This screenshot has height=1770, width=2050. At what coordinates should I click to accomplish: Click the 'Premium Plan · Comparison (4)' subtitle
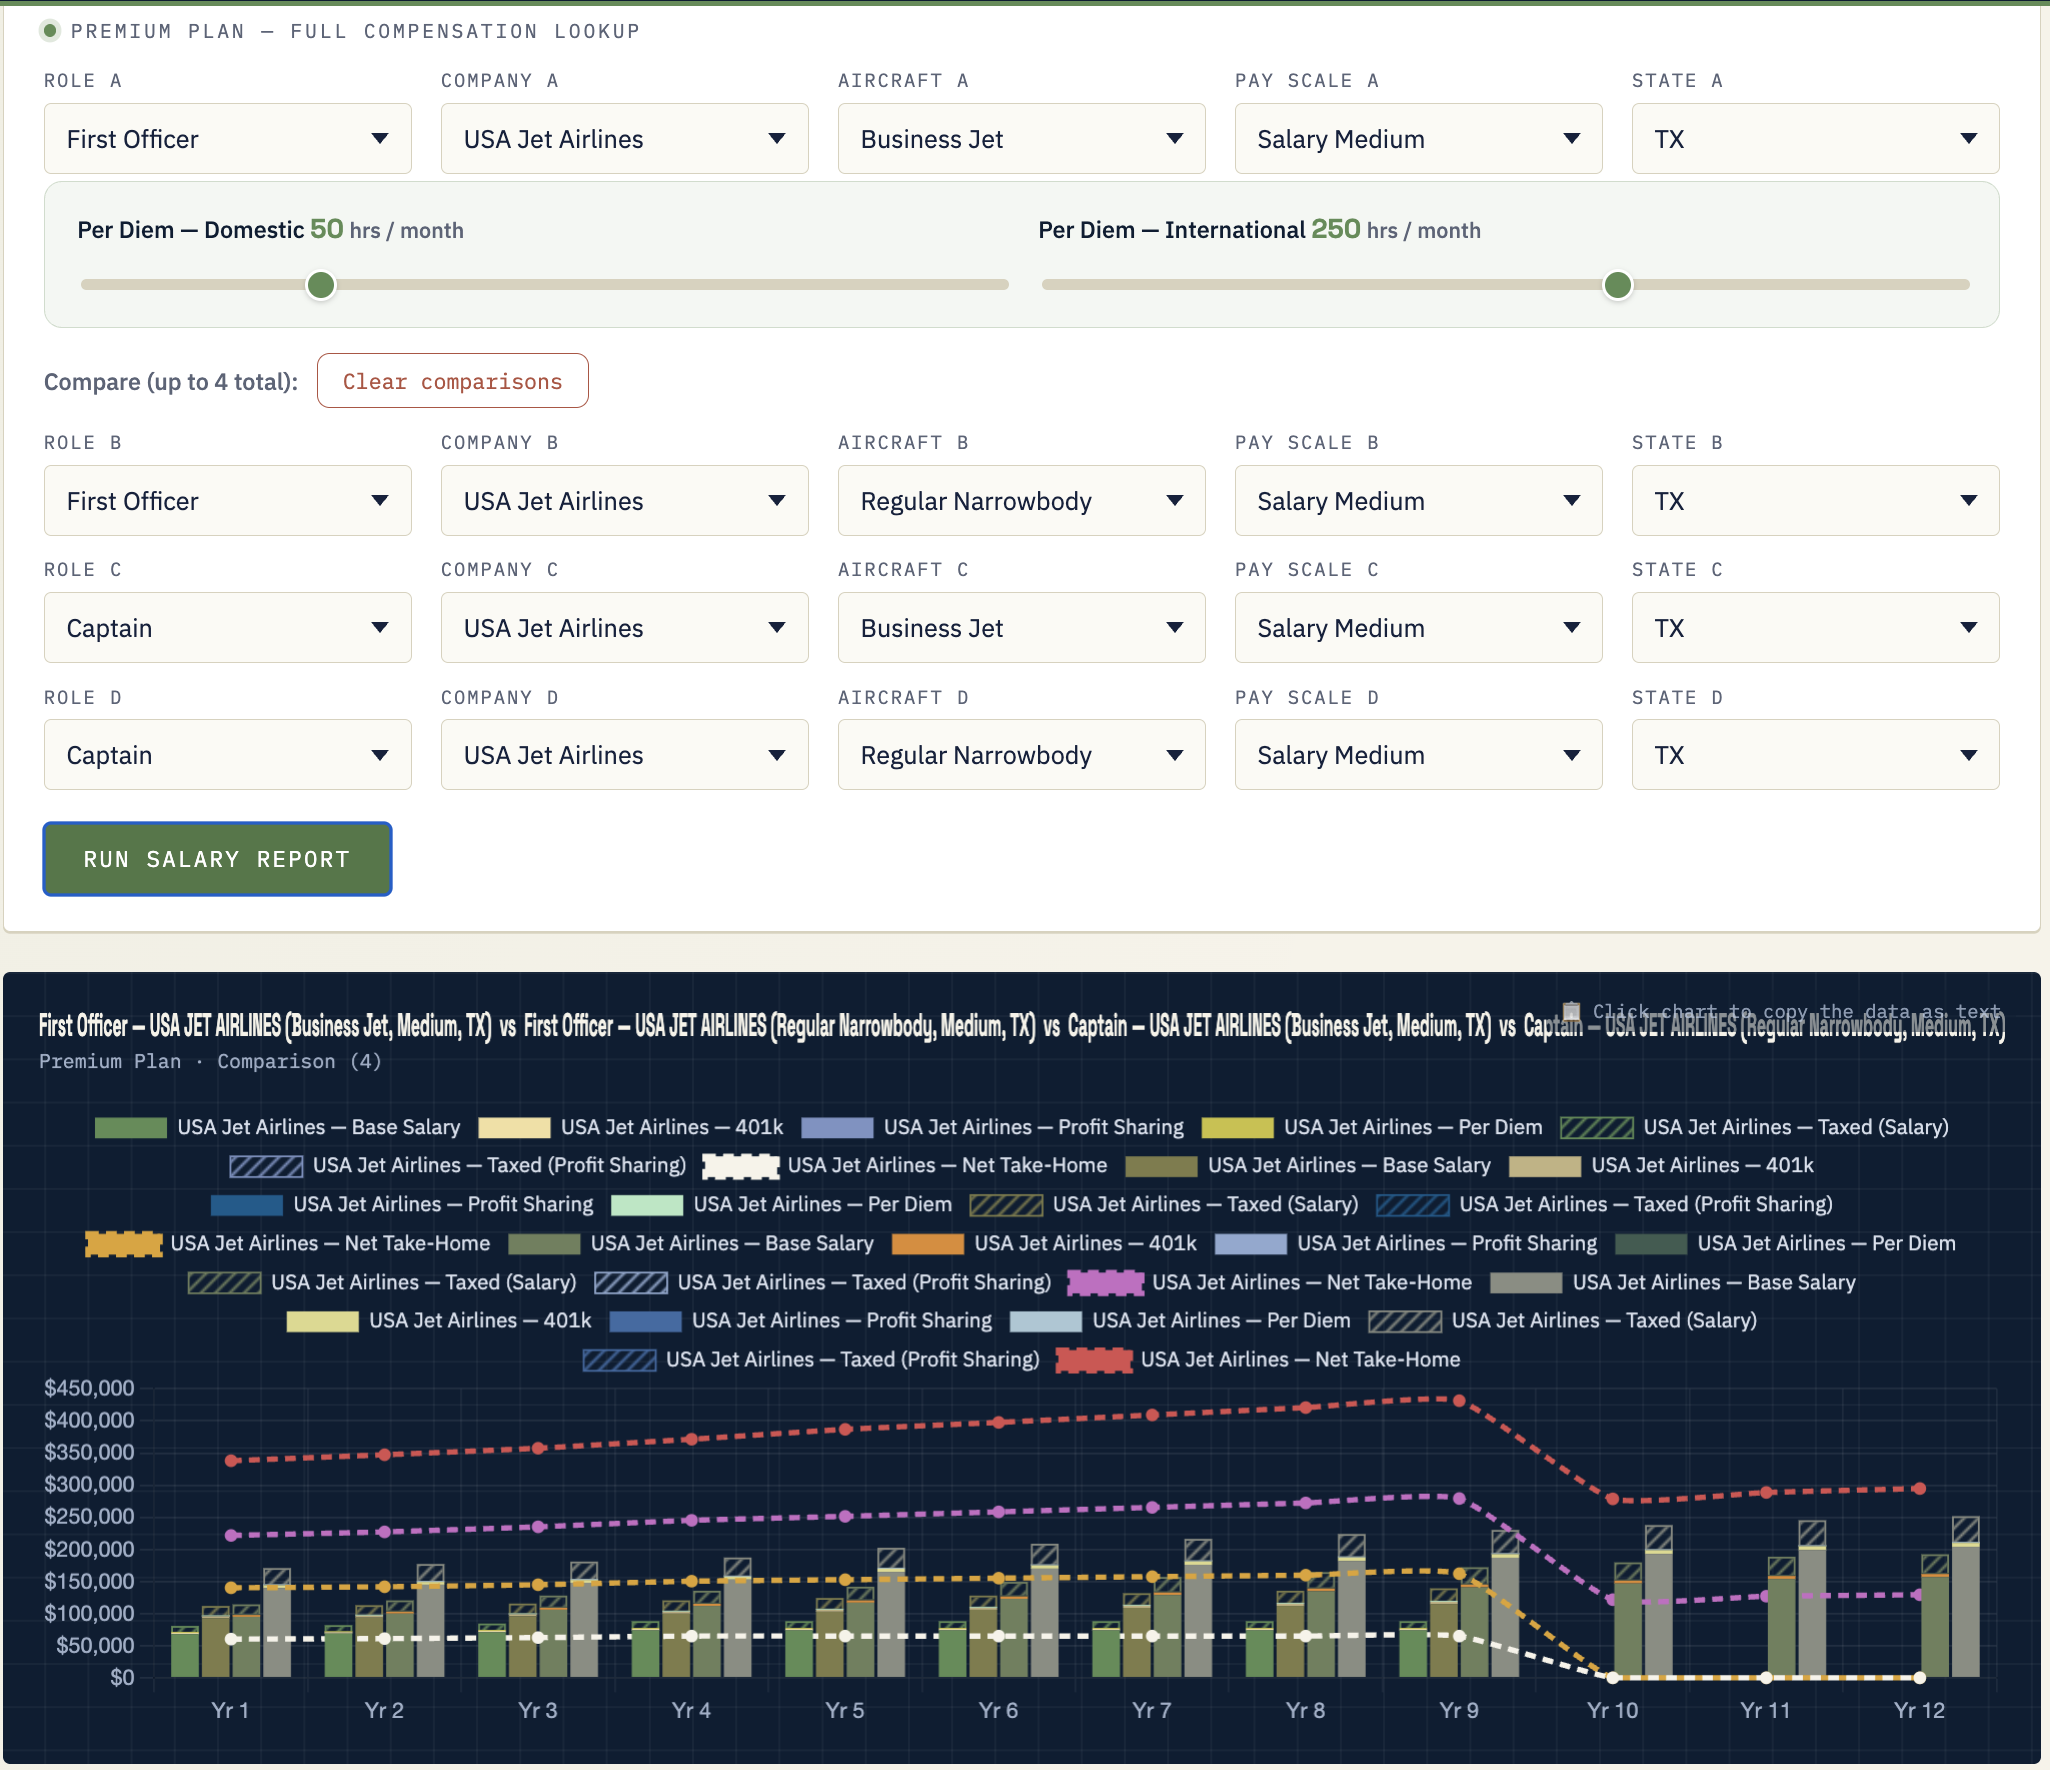(210, 1061)
